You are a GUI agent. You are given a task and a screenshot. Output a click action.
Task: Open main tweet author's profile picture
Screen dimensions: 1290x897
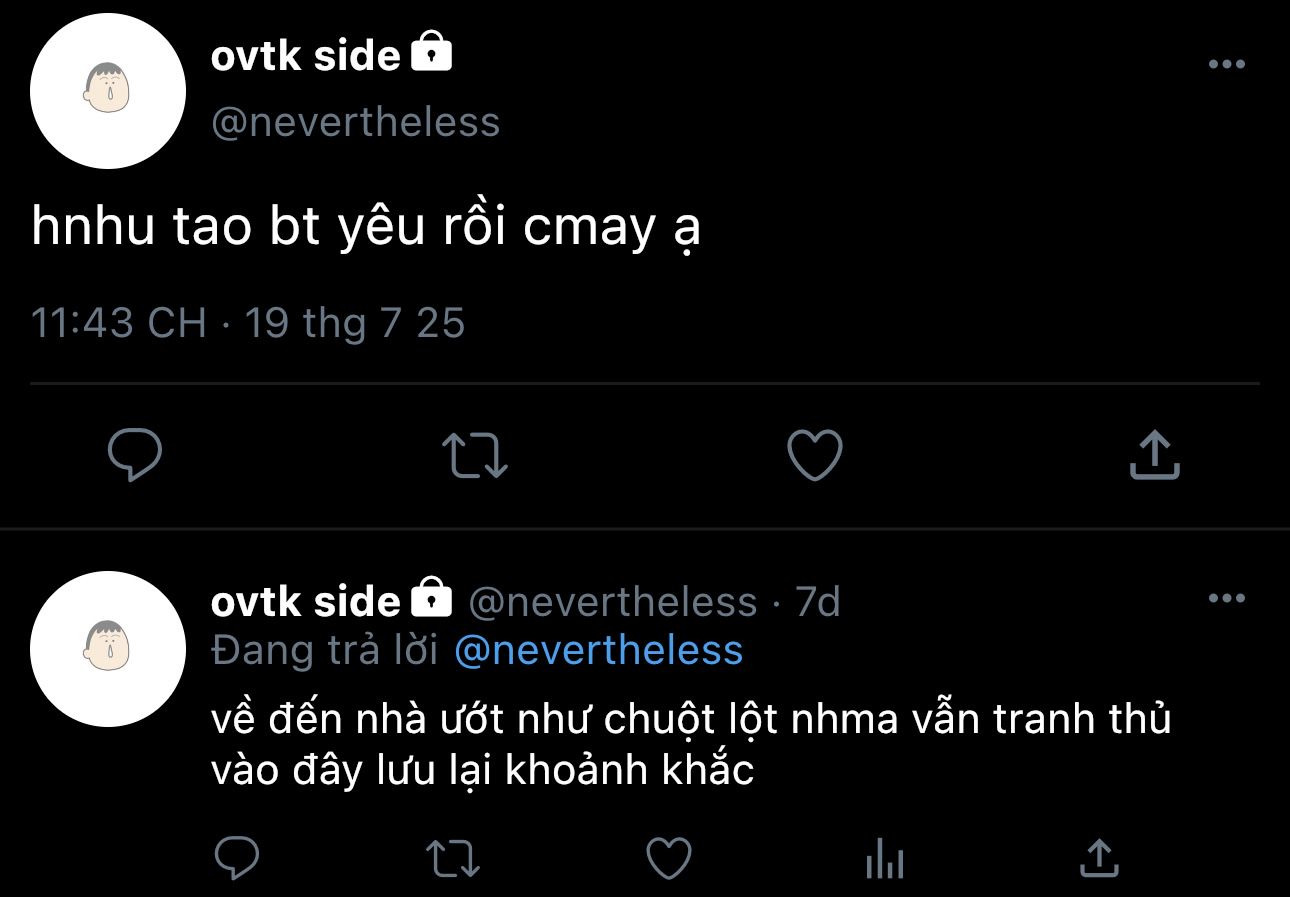click(108, 91)
